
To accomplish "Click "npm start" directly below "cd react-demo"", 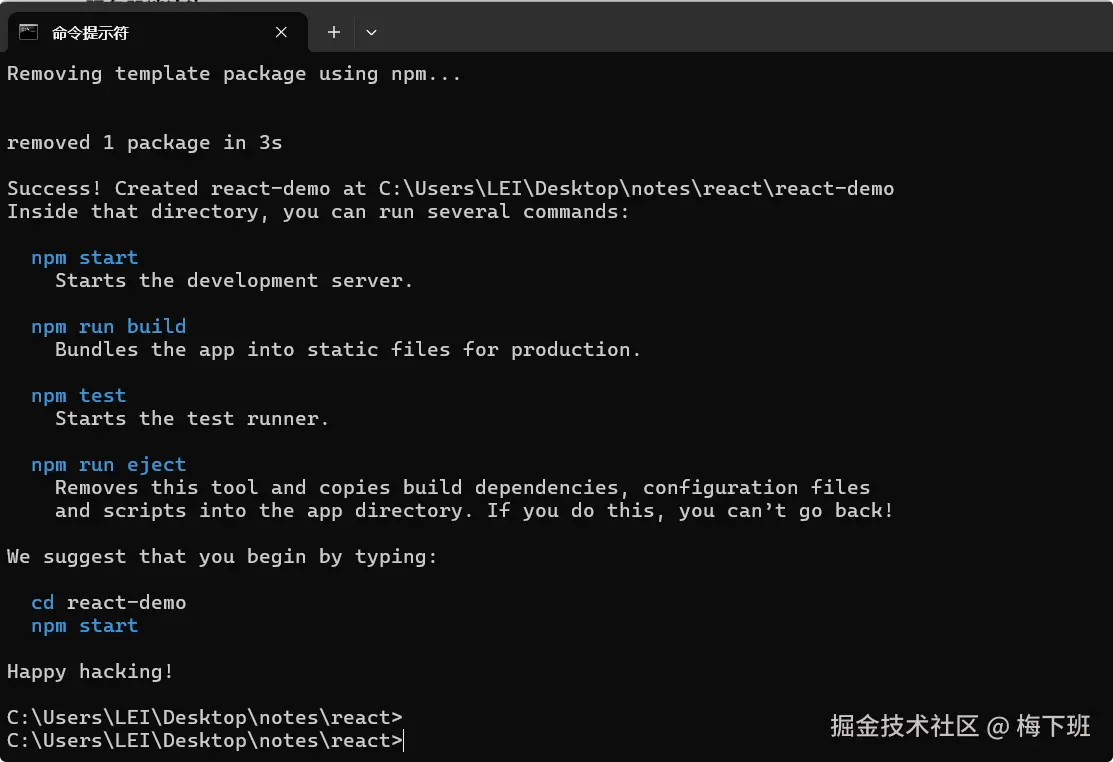I will pyautogui.click(x=84, y=626).
